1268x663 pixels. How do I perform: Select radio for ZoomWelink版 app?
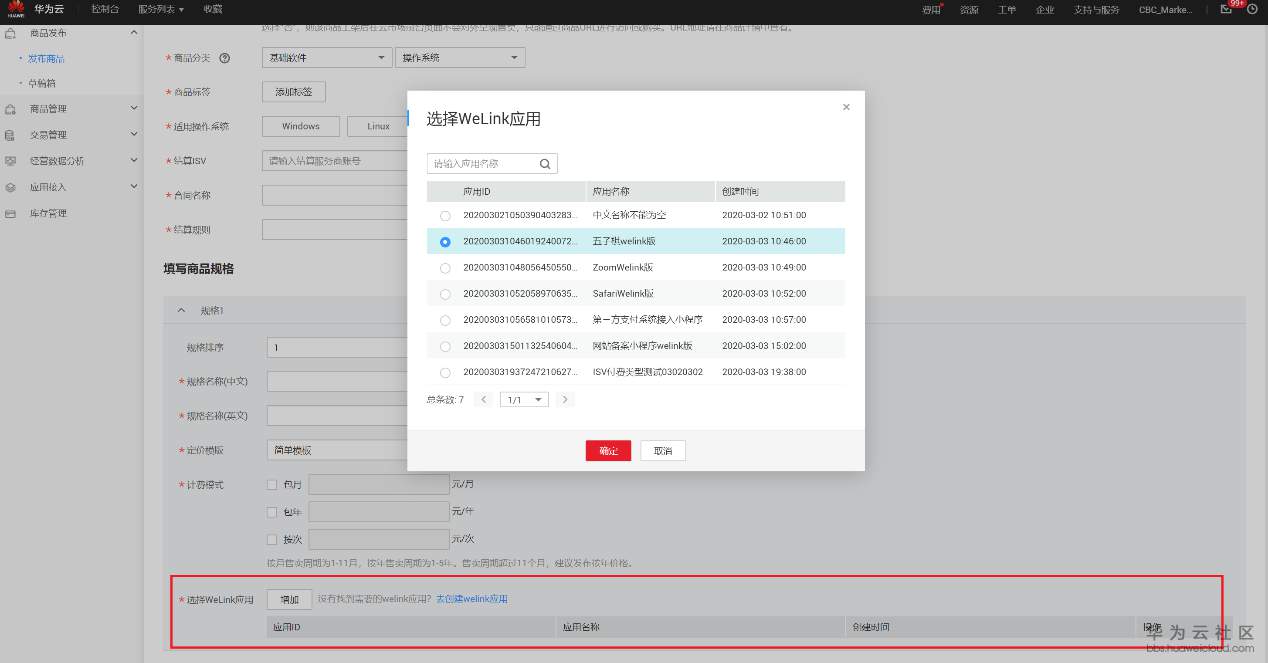tap(445, 268)
